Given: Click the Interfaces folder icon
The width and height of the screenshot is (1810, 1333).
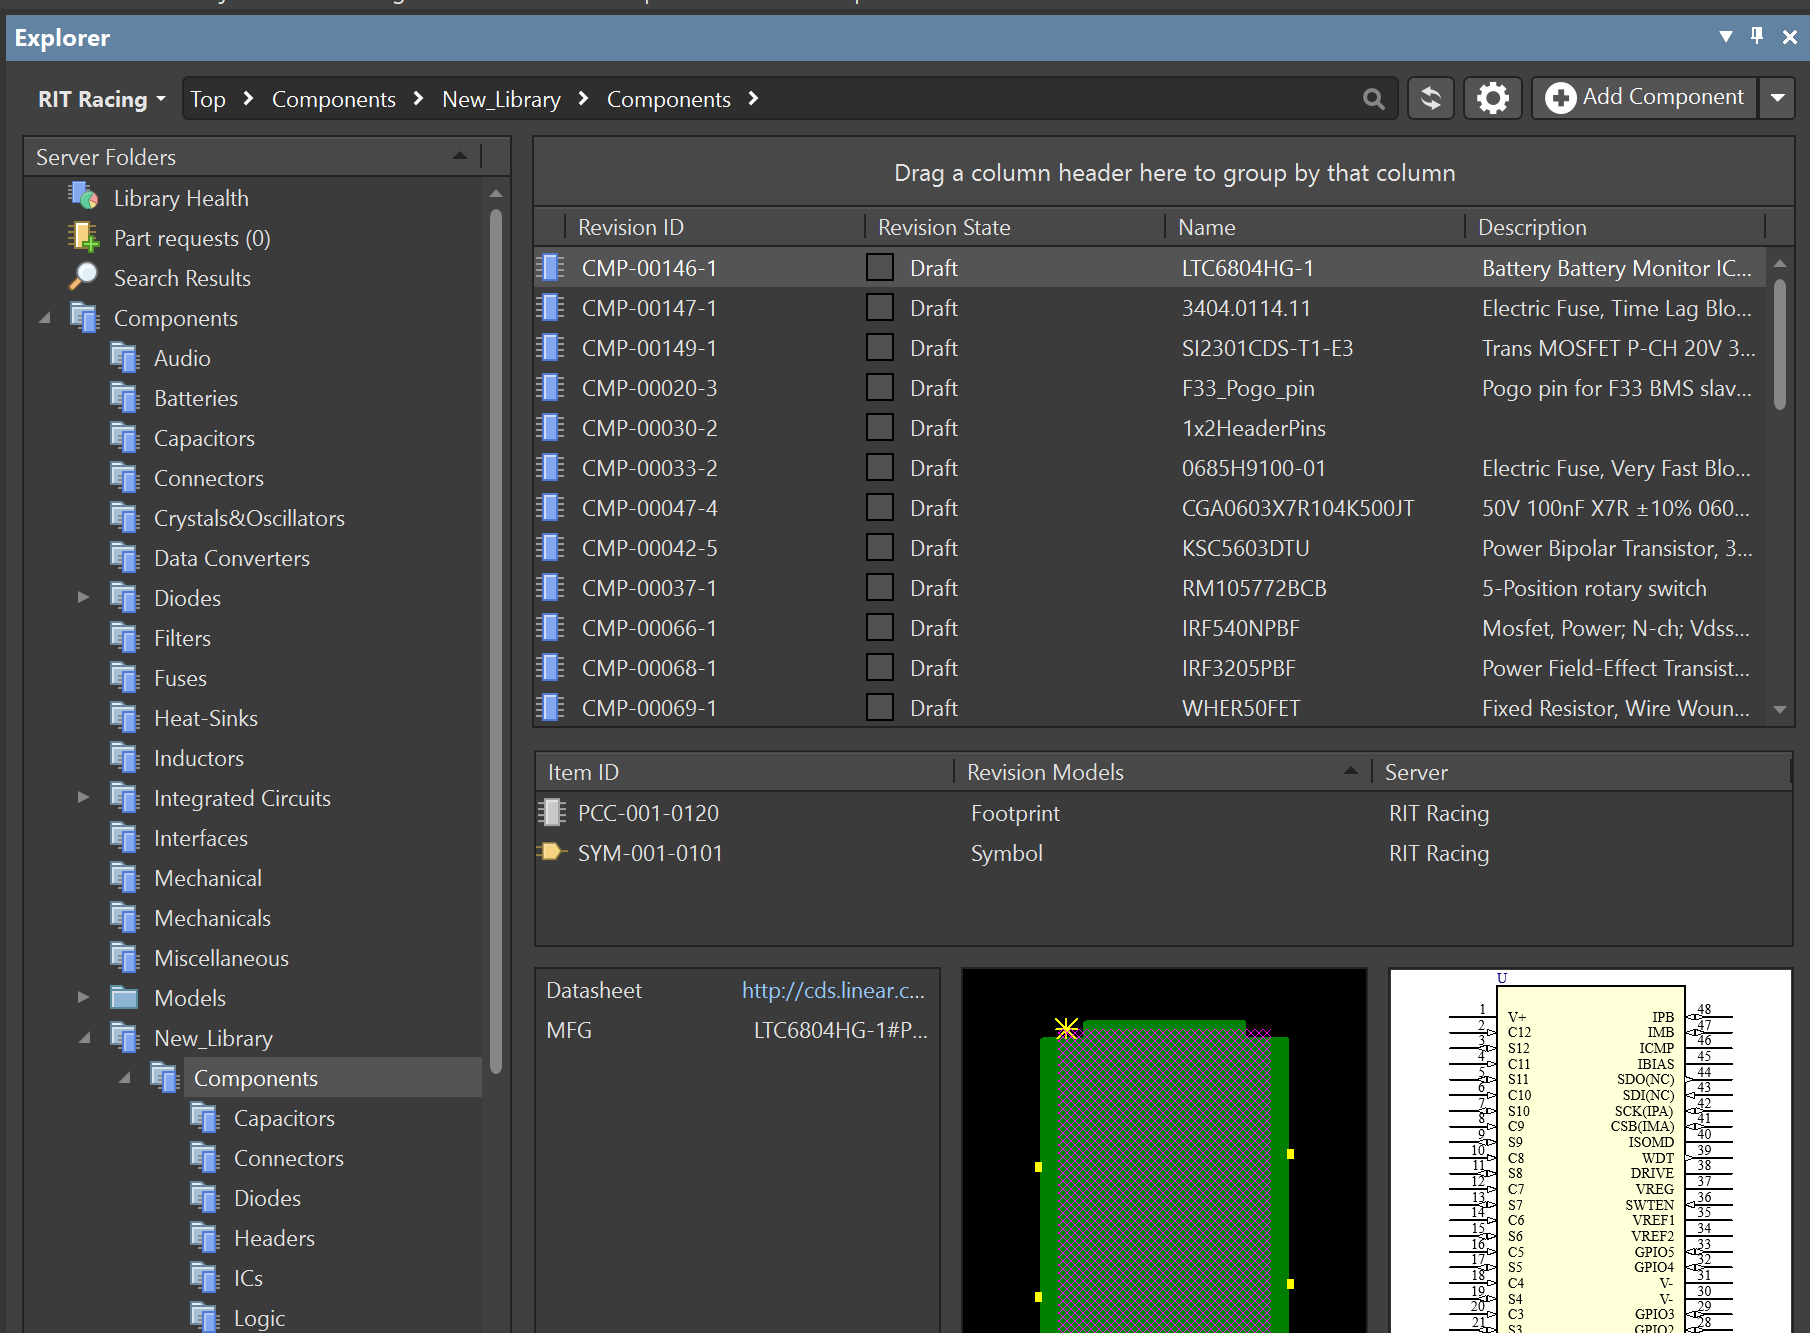Looking at the screenshot, I should click(x=124, y=837).
